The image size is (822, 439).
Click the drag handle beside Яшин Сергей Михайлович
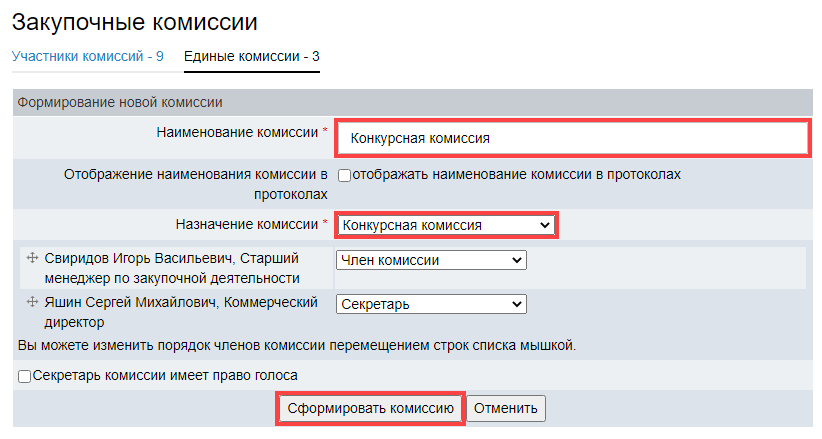[x=32, y=301]
